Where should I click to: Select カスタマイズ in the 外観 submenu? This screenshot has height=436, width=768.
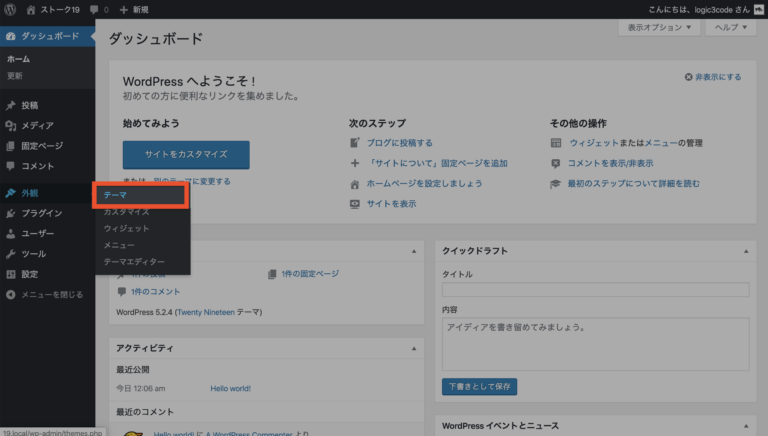tap(126, 212)
